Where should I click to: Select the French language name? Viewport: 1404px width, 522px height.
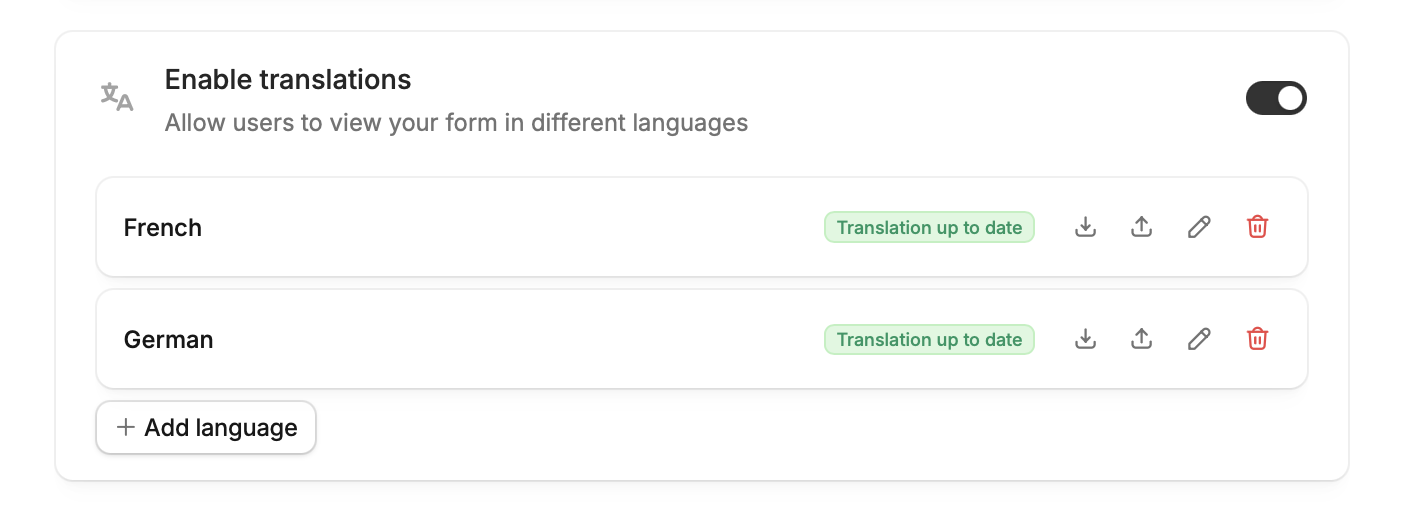point(163,227)
